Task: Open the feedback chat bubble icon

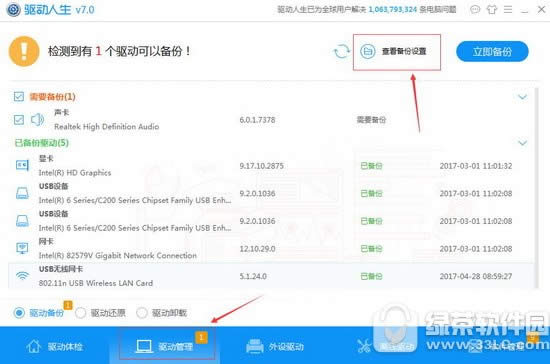Action: [x=475, y=9]
